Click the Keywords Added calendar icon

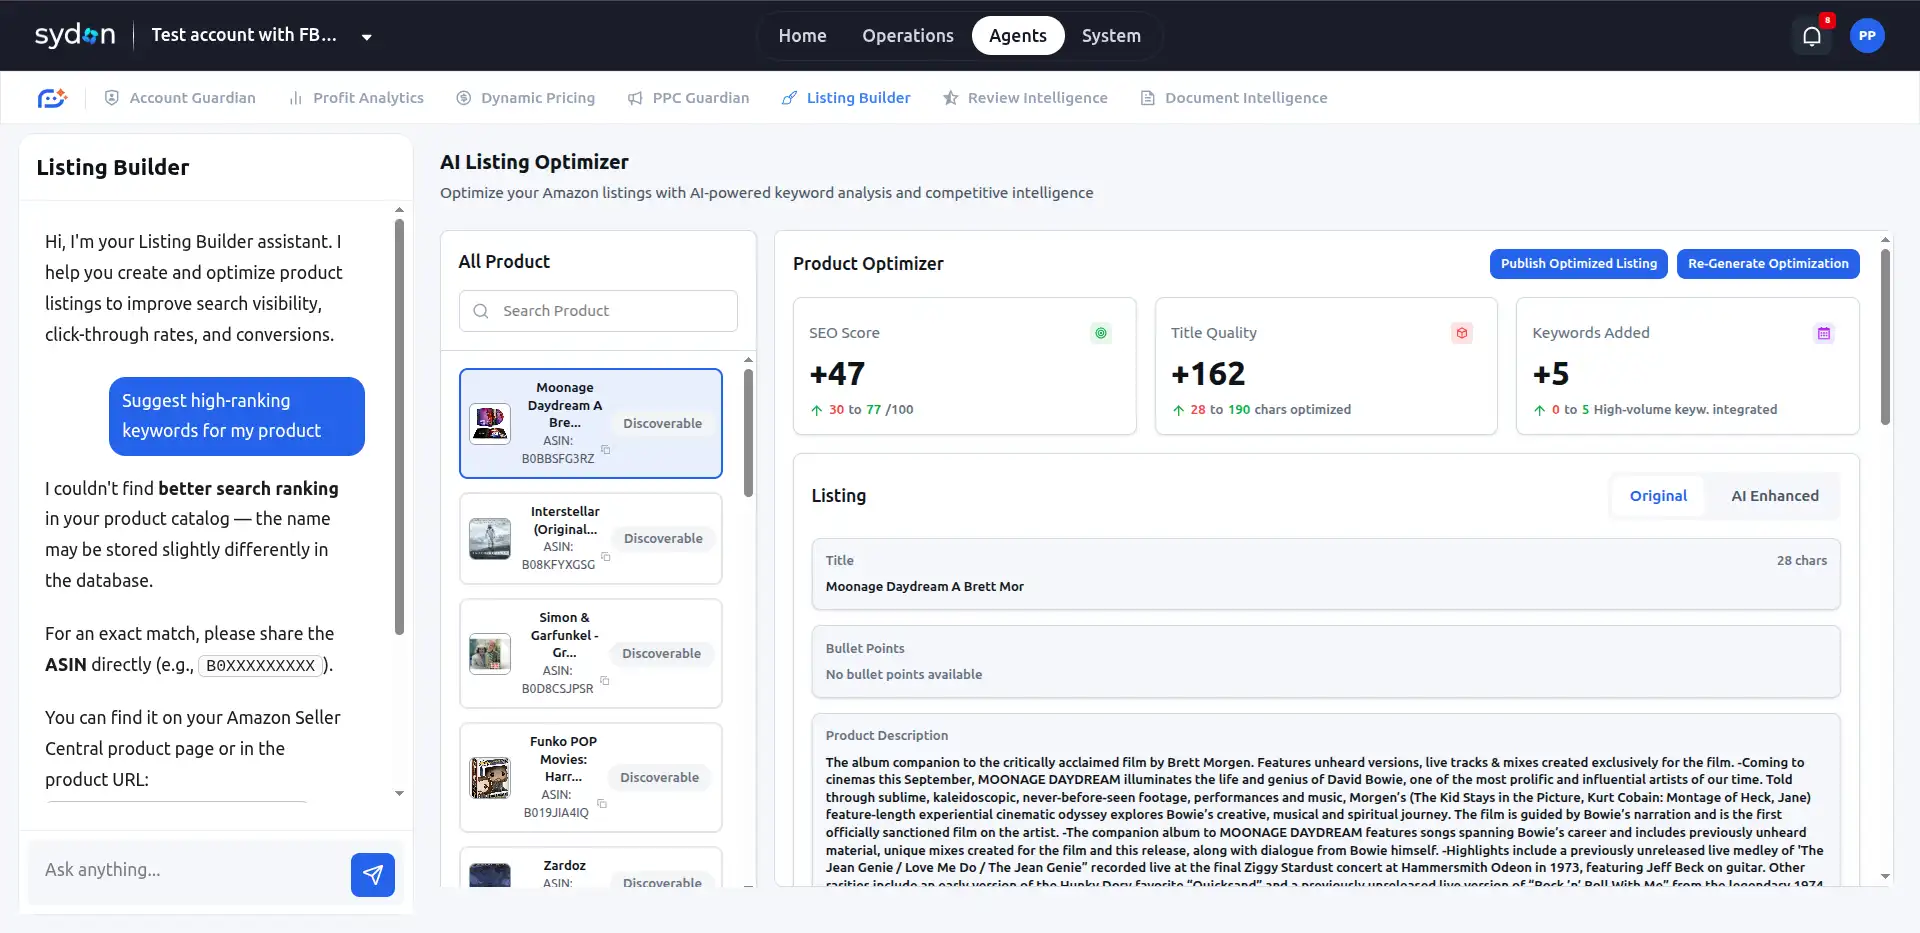[x=1824, y=333]
